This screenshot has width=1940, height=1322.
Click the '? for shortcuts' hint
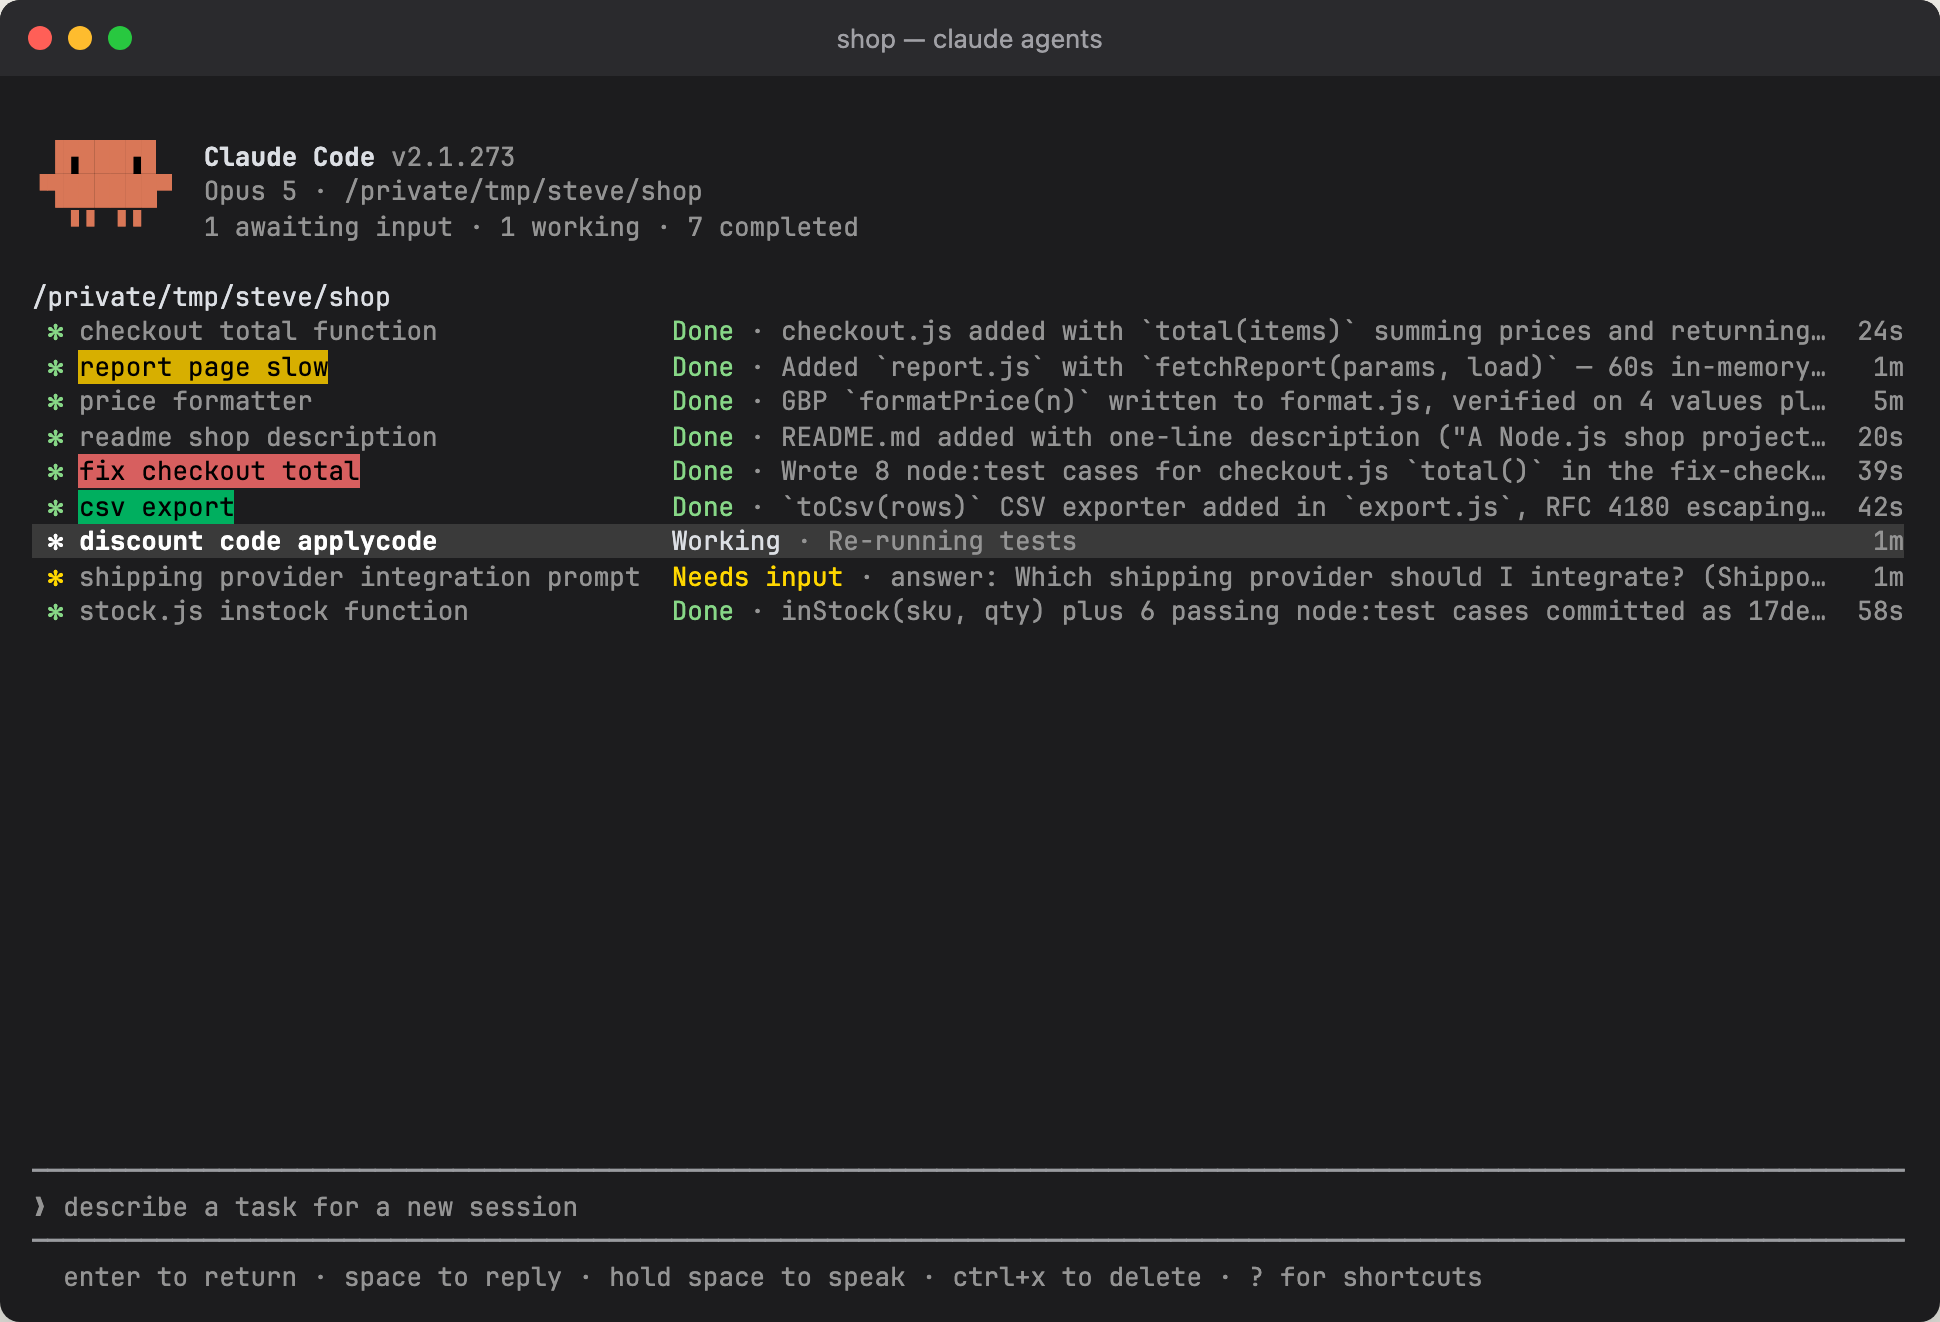tap(1365, 1277)
